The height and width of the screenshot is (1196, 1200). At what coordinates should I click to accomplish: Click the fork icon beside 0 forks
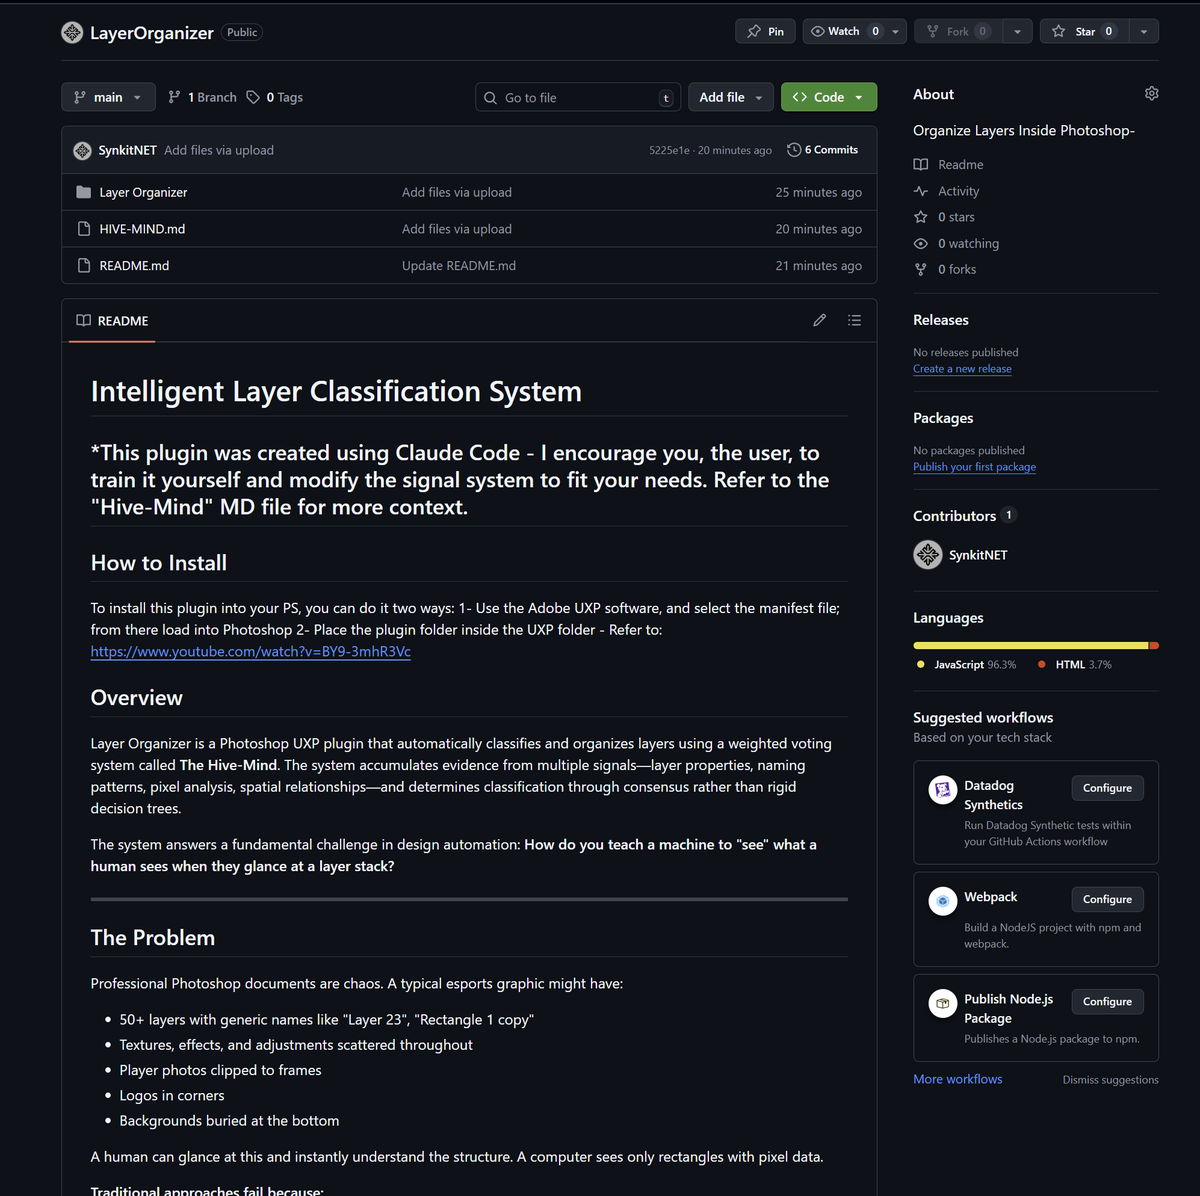coord(921,269)
